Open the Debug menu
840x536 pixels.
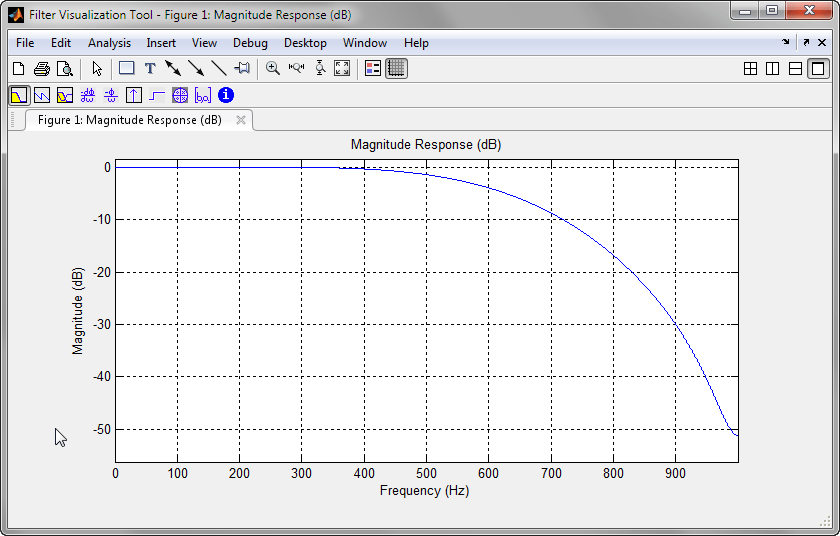click(250, 43)
